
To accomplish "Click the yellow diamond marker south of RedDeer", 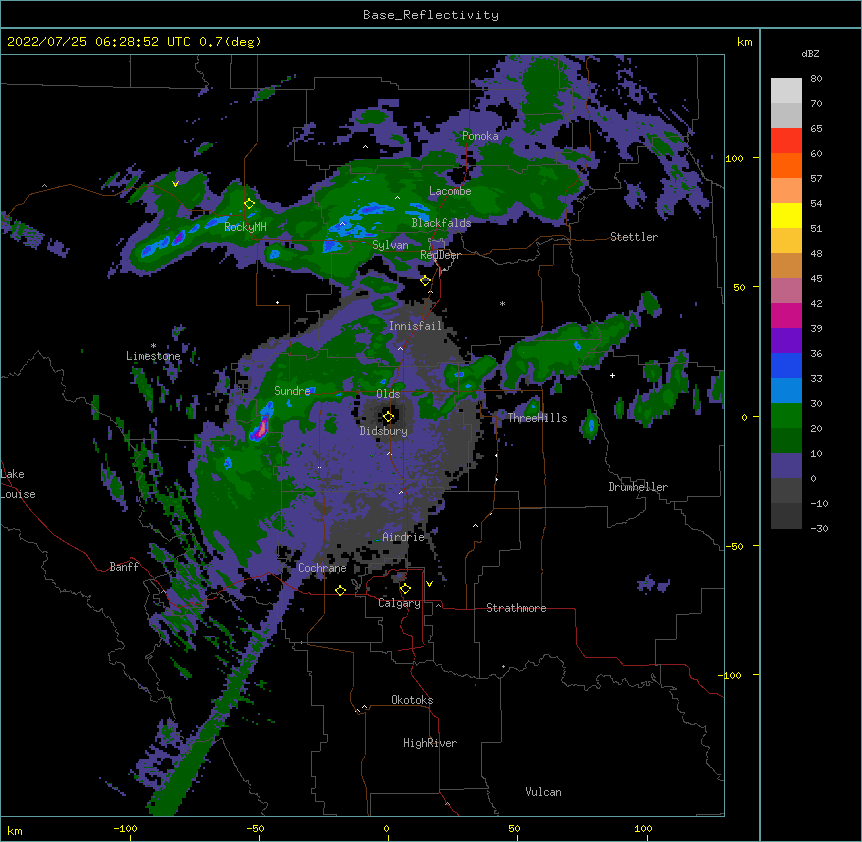I will click(425, 281).
